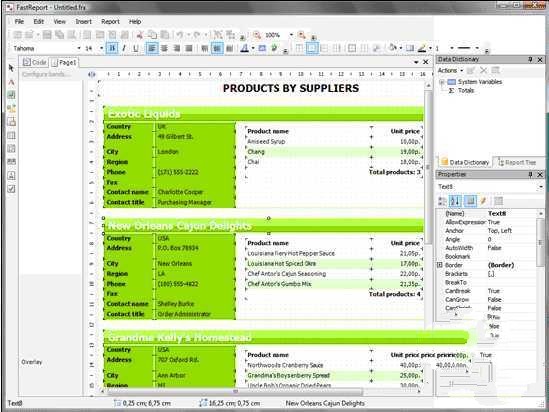Click the font color icon

pos(245,48)
